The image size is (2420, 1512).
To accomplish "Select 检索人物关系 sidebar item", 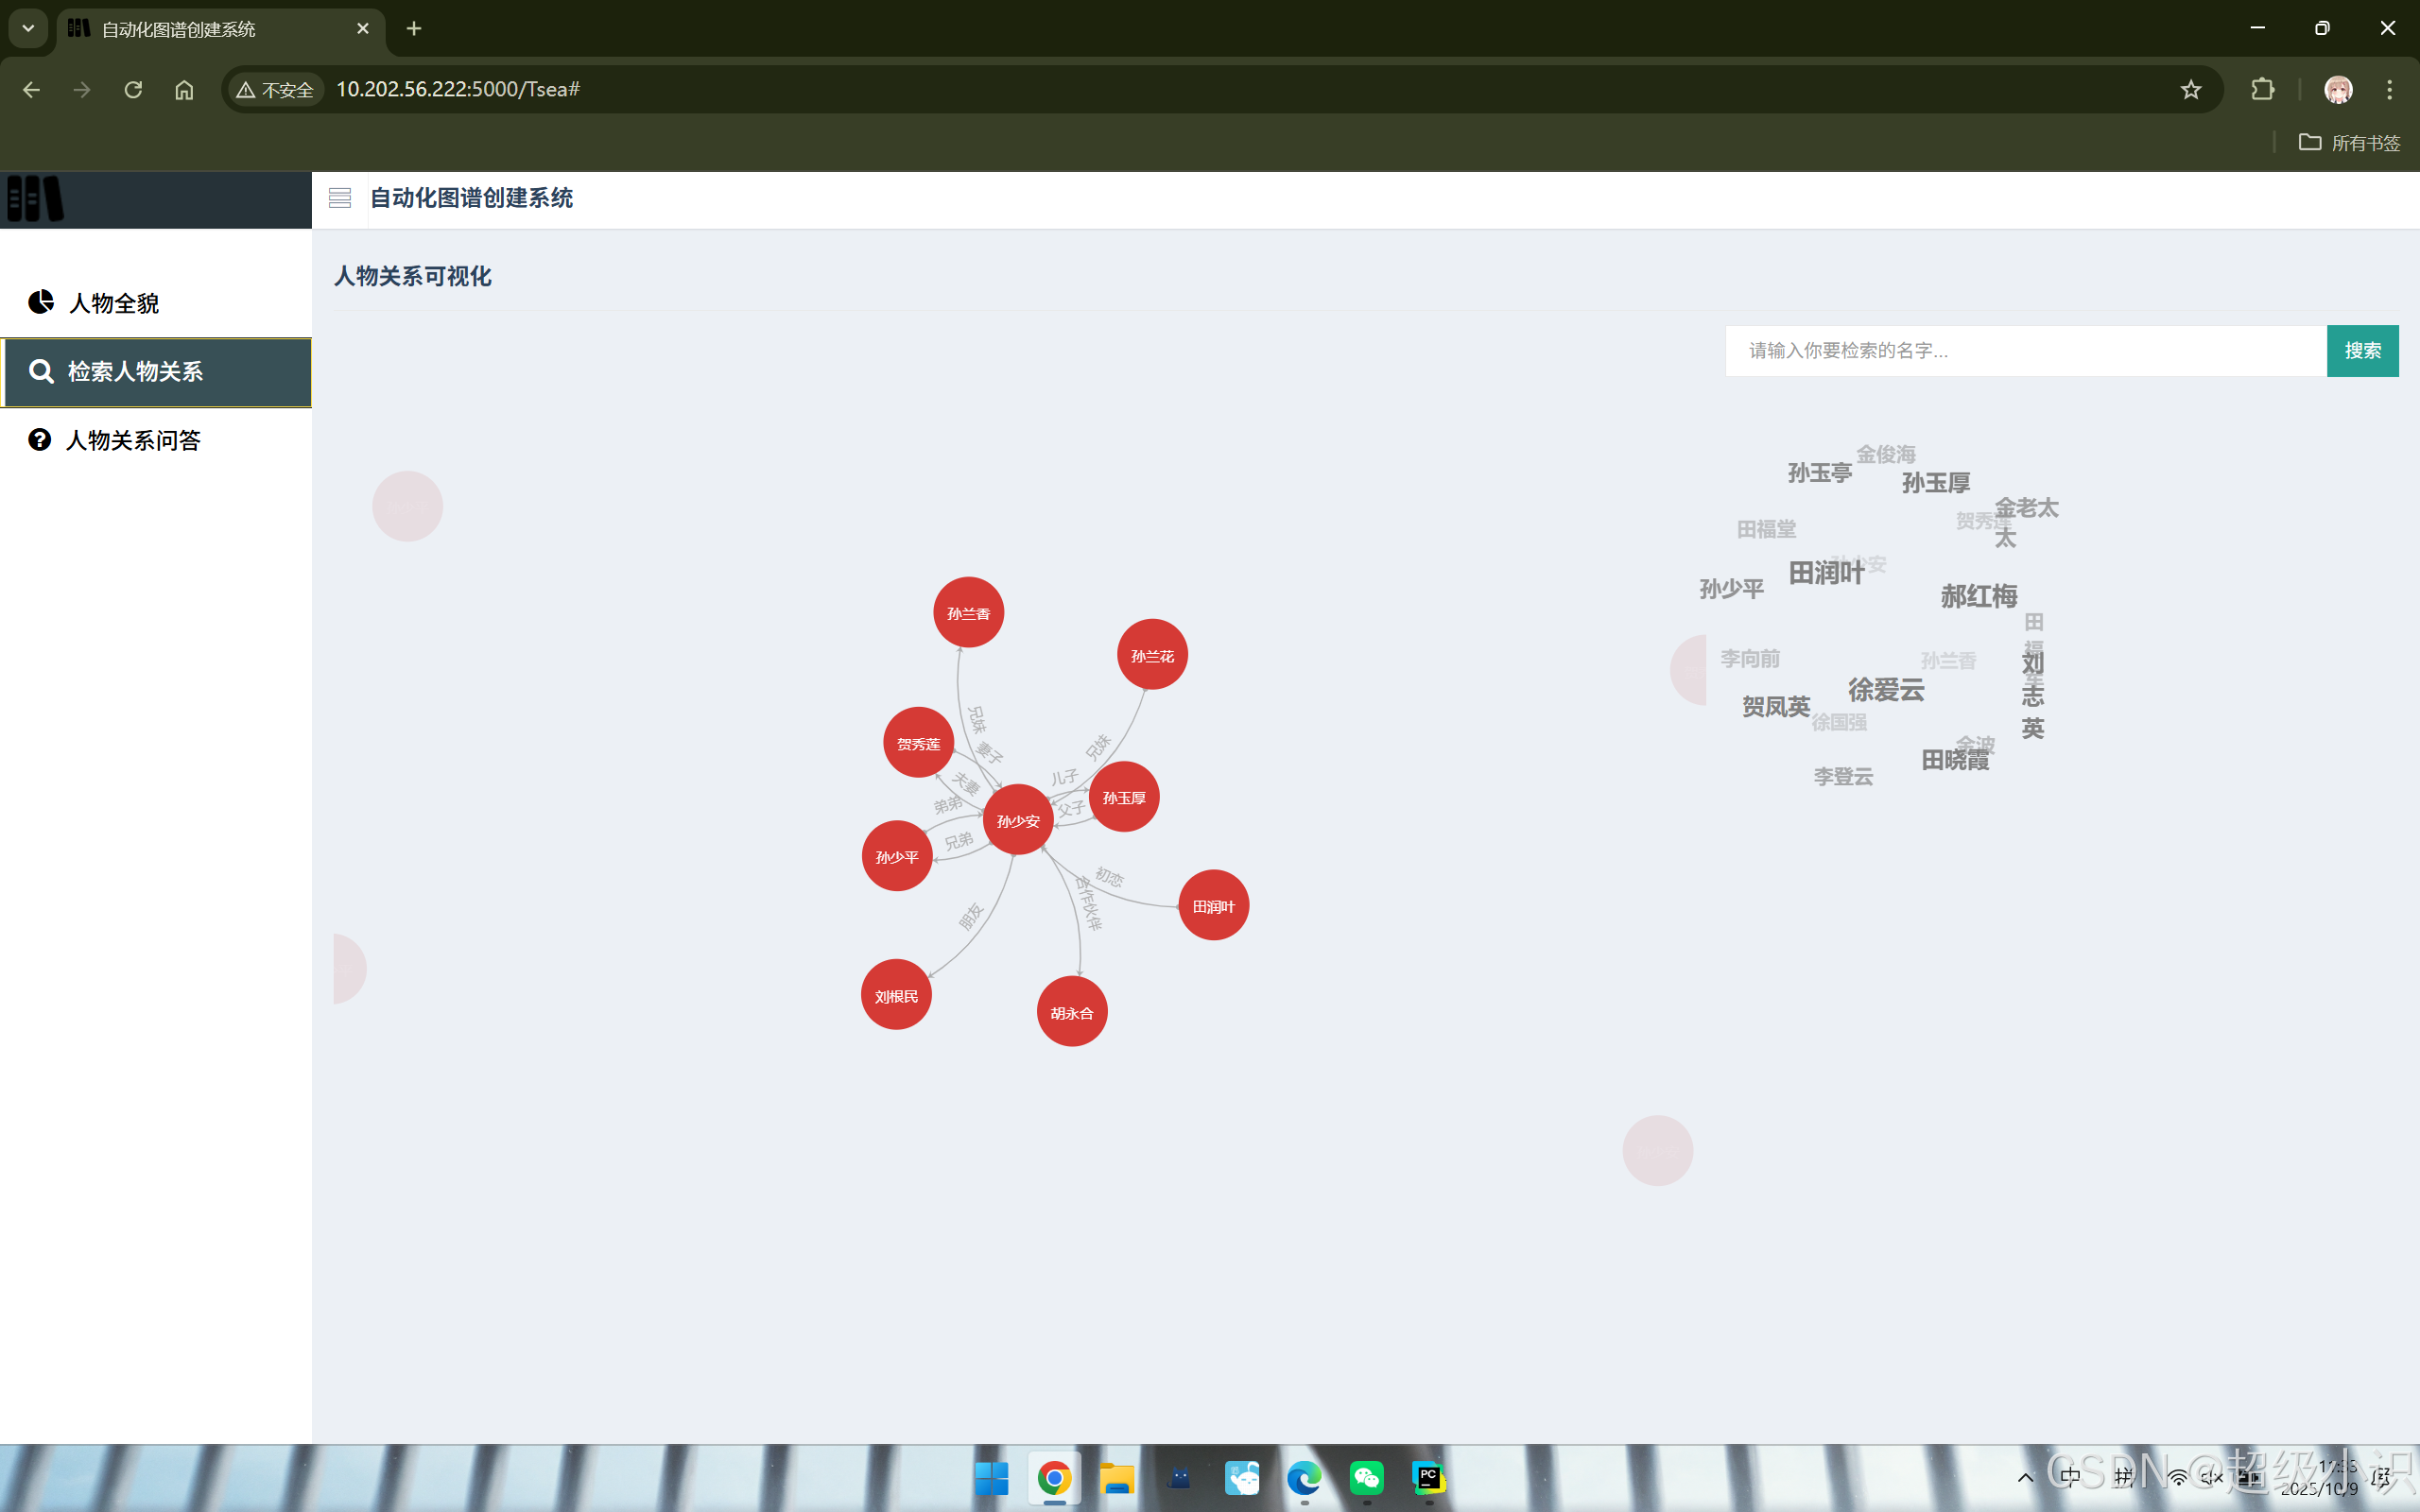I will click(135, 372).
